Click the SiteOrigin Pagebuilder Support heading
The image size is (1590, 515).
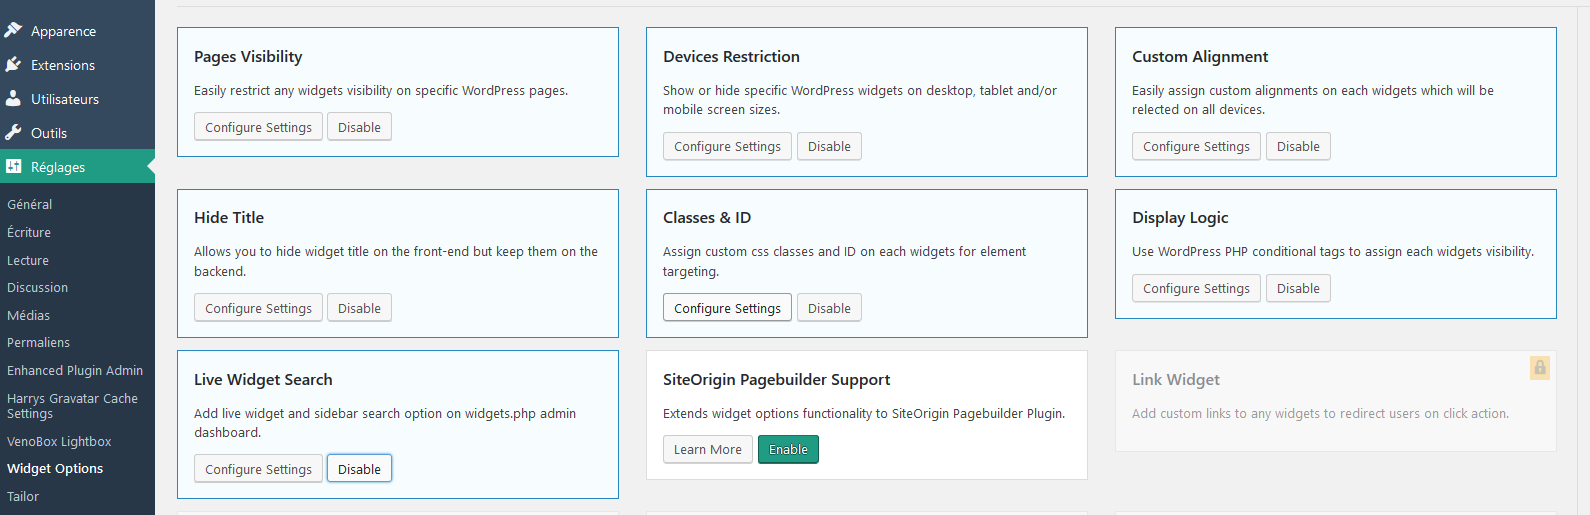point(776,380)
